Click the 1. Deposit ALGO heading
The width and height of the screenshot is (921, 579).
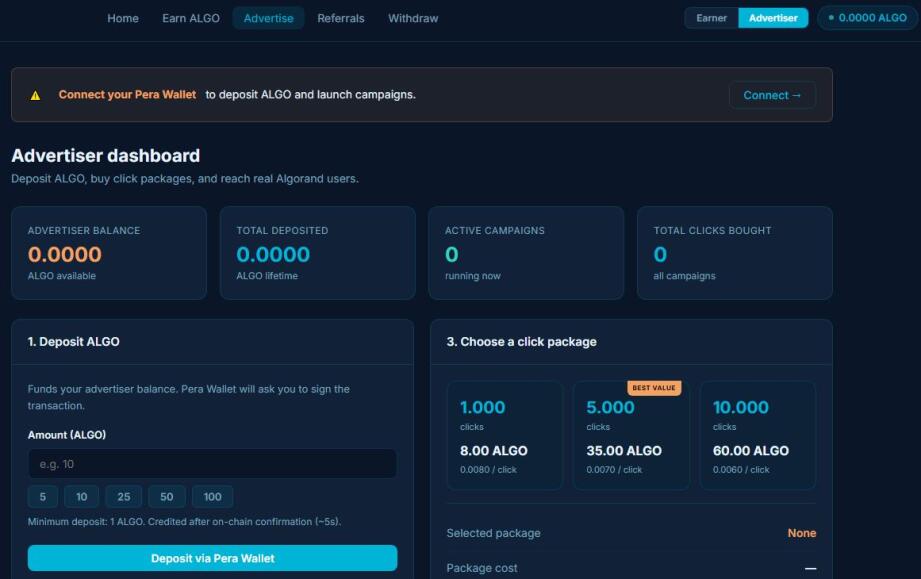[73, 342]
